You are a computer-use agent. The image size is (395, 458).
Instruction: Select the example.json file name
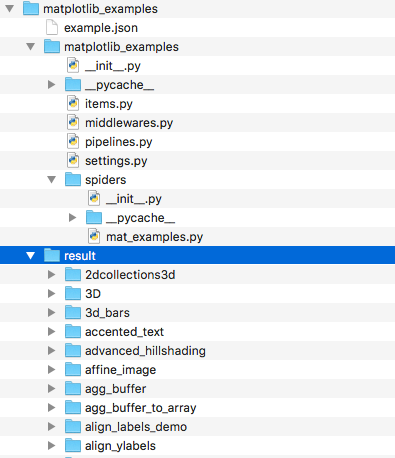(101, 28)
